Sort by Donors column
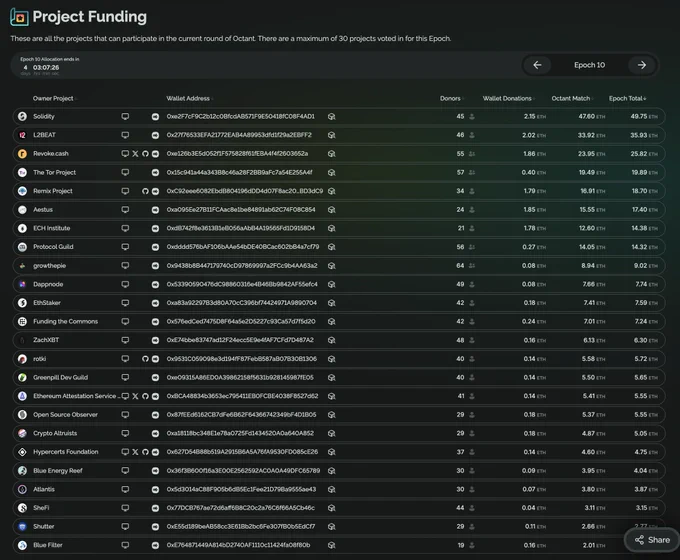The image size is (680, 560). (x=451, y=98)
